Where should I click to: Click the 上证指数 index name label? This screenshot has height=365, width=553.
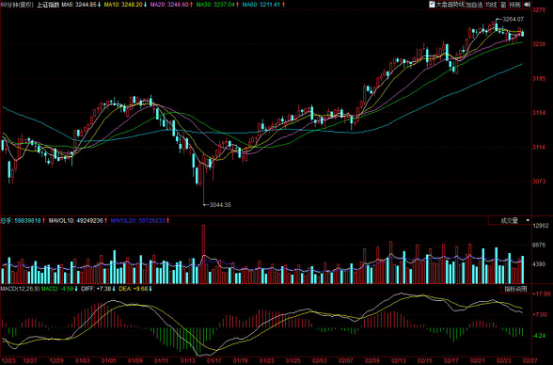click(48, 5)
